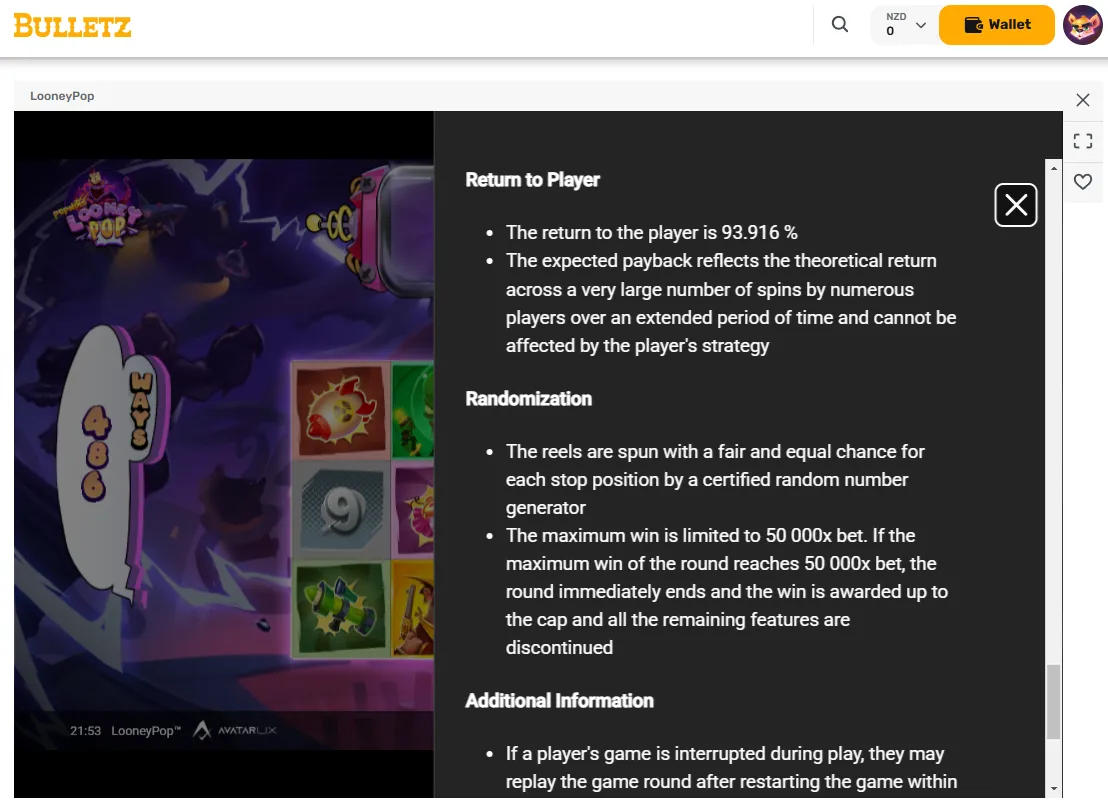The width and height of the screenshot is (1108, 805).
Task: Open the search magnifier icon
Action: point(839,25)
